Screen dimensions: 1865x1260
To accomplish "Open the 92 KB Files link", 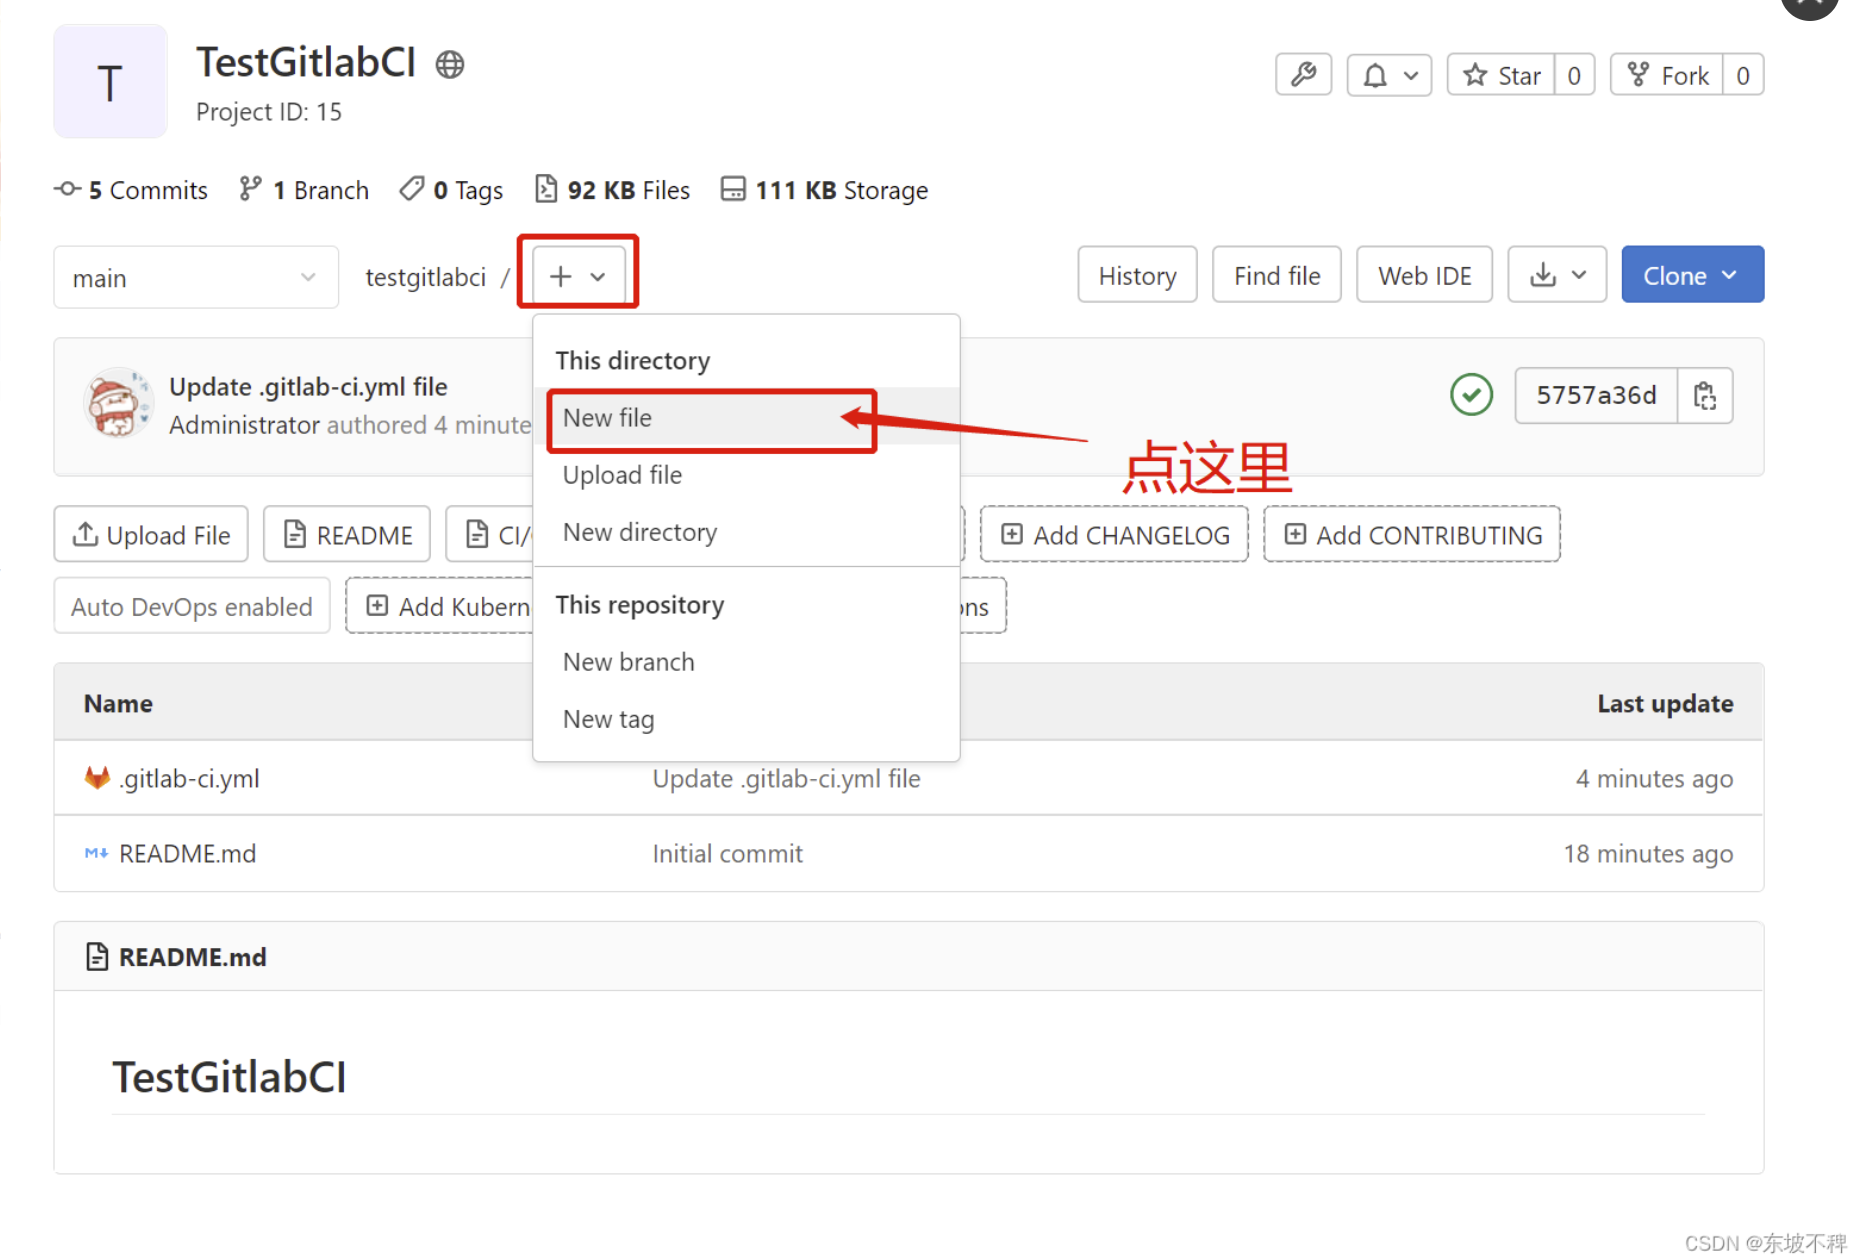I will pos(612,190).
